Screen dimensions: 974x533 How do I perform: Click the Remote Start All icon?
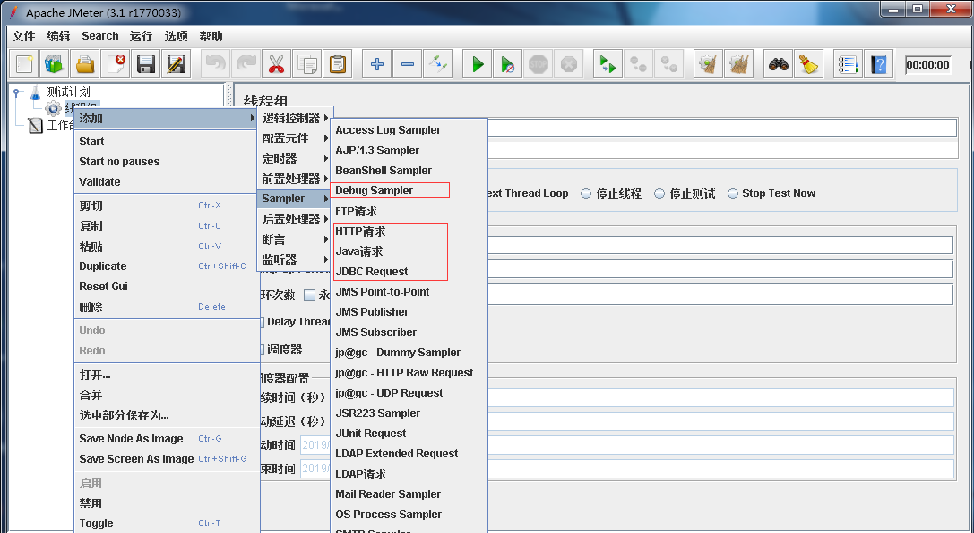pyautogui.click(x=607, y=64)
